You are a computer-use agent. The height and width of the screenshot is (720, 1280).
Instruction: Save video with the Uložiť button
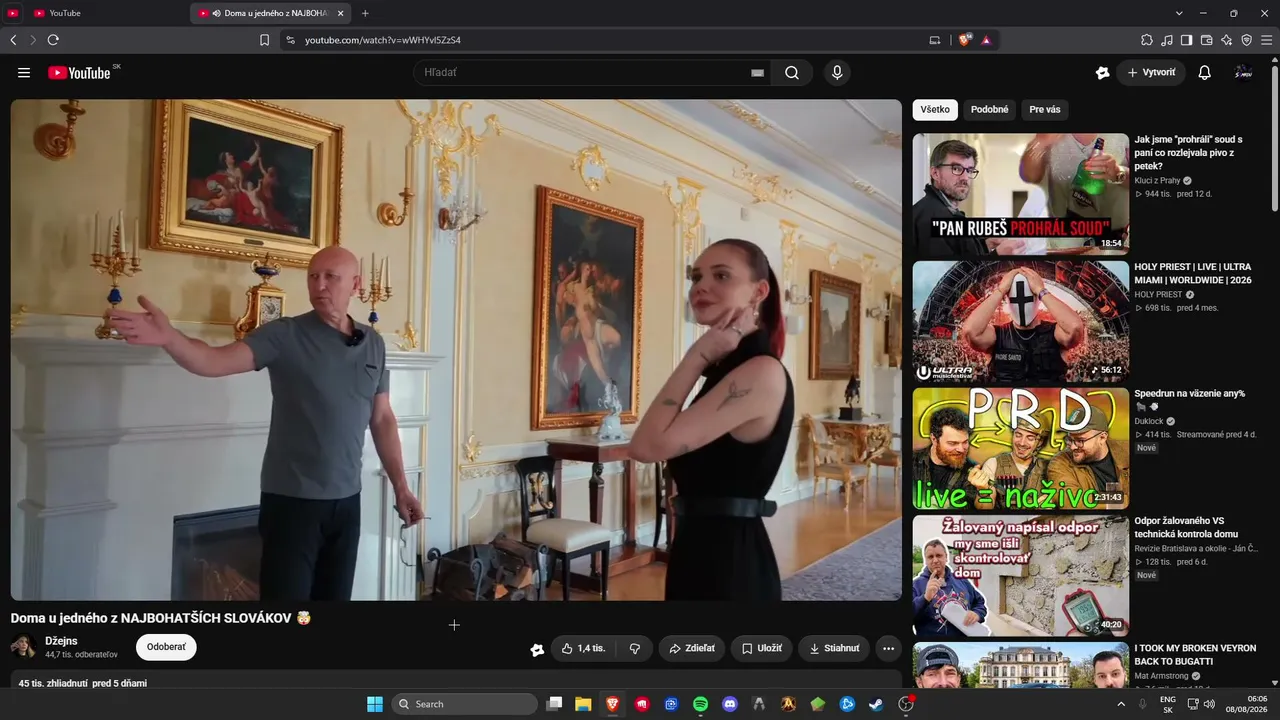coord(762,648)
